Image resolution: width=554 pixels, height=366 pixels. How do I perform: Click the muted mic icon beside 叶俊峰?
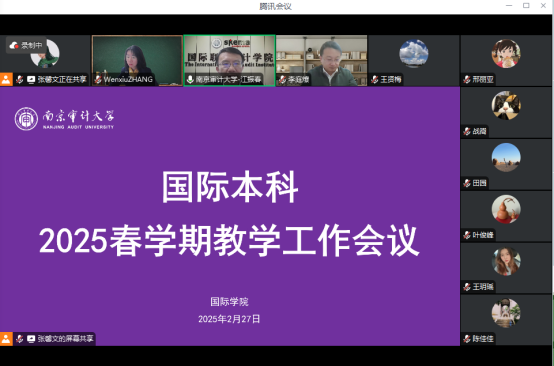pyautogui.click(x=467, y=235)
